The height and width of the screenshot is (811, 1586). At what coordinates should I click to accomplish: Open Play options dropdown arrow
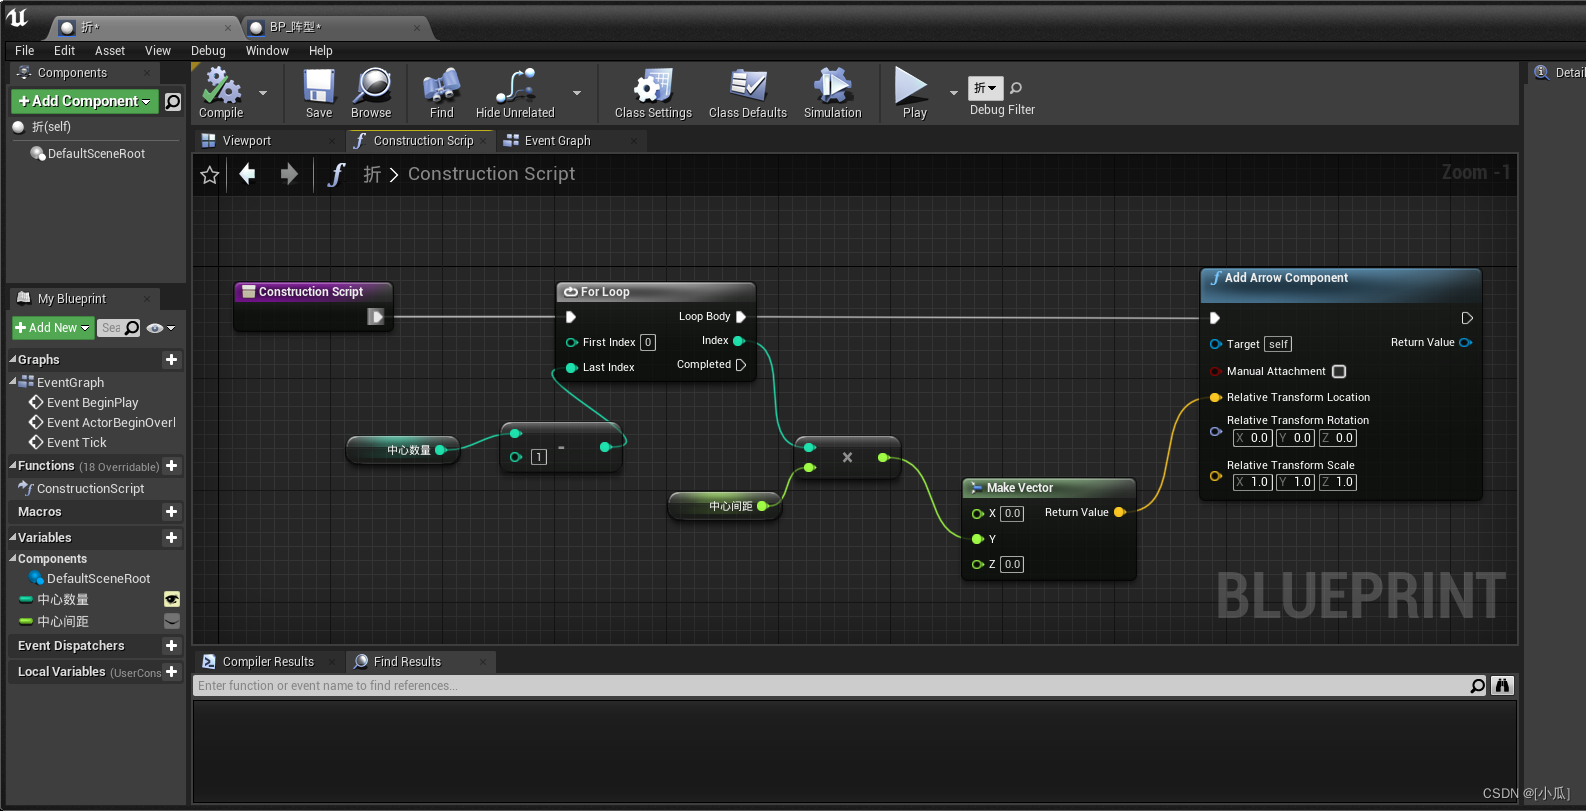click(953, 93)
